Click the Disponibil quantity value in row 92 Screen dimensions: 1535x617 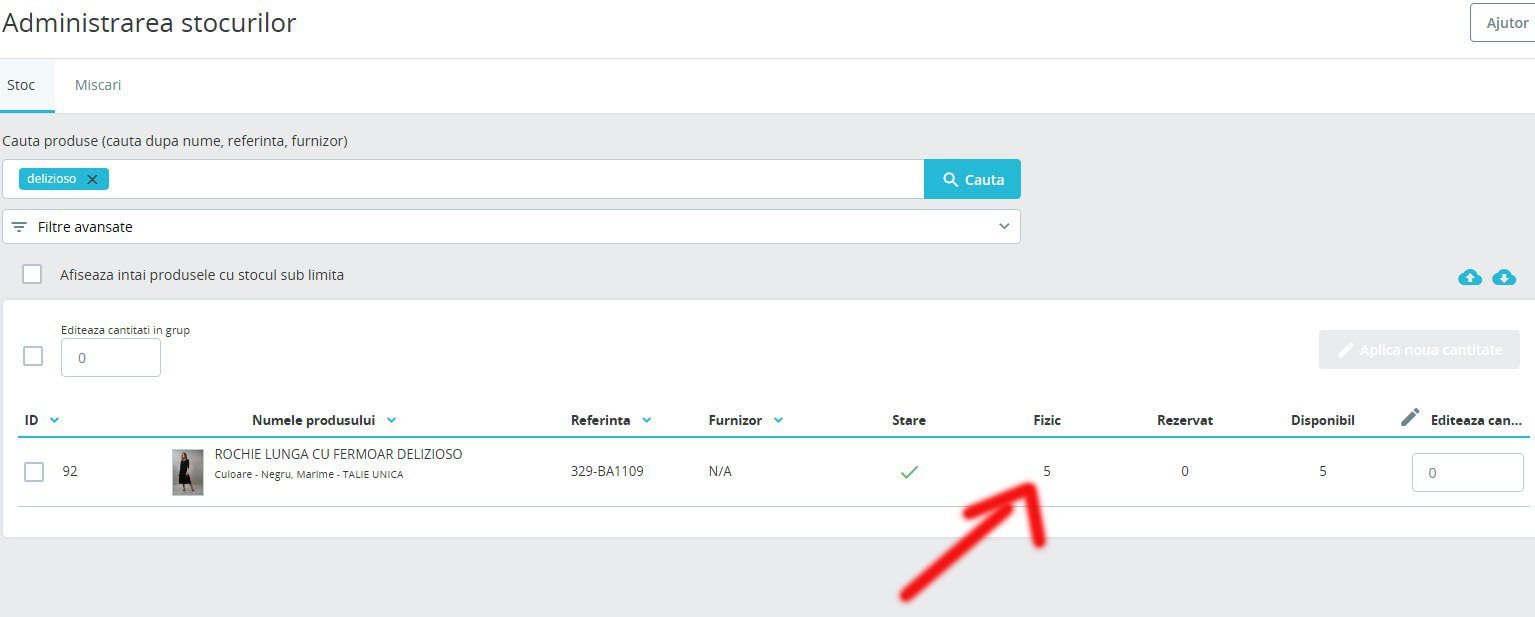coord(1323,471)
